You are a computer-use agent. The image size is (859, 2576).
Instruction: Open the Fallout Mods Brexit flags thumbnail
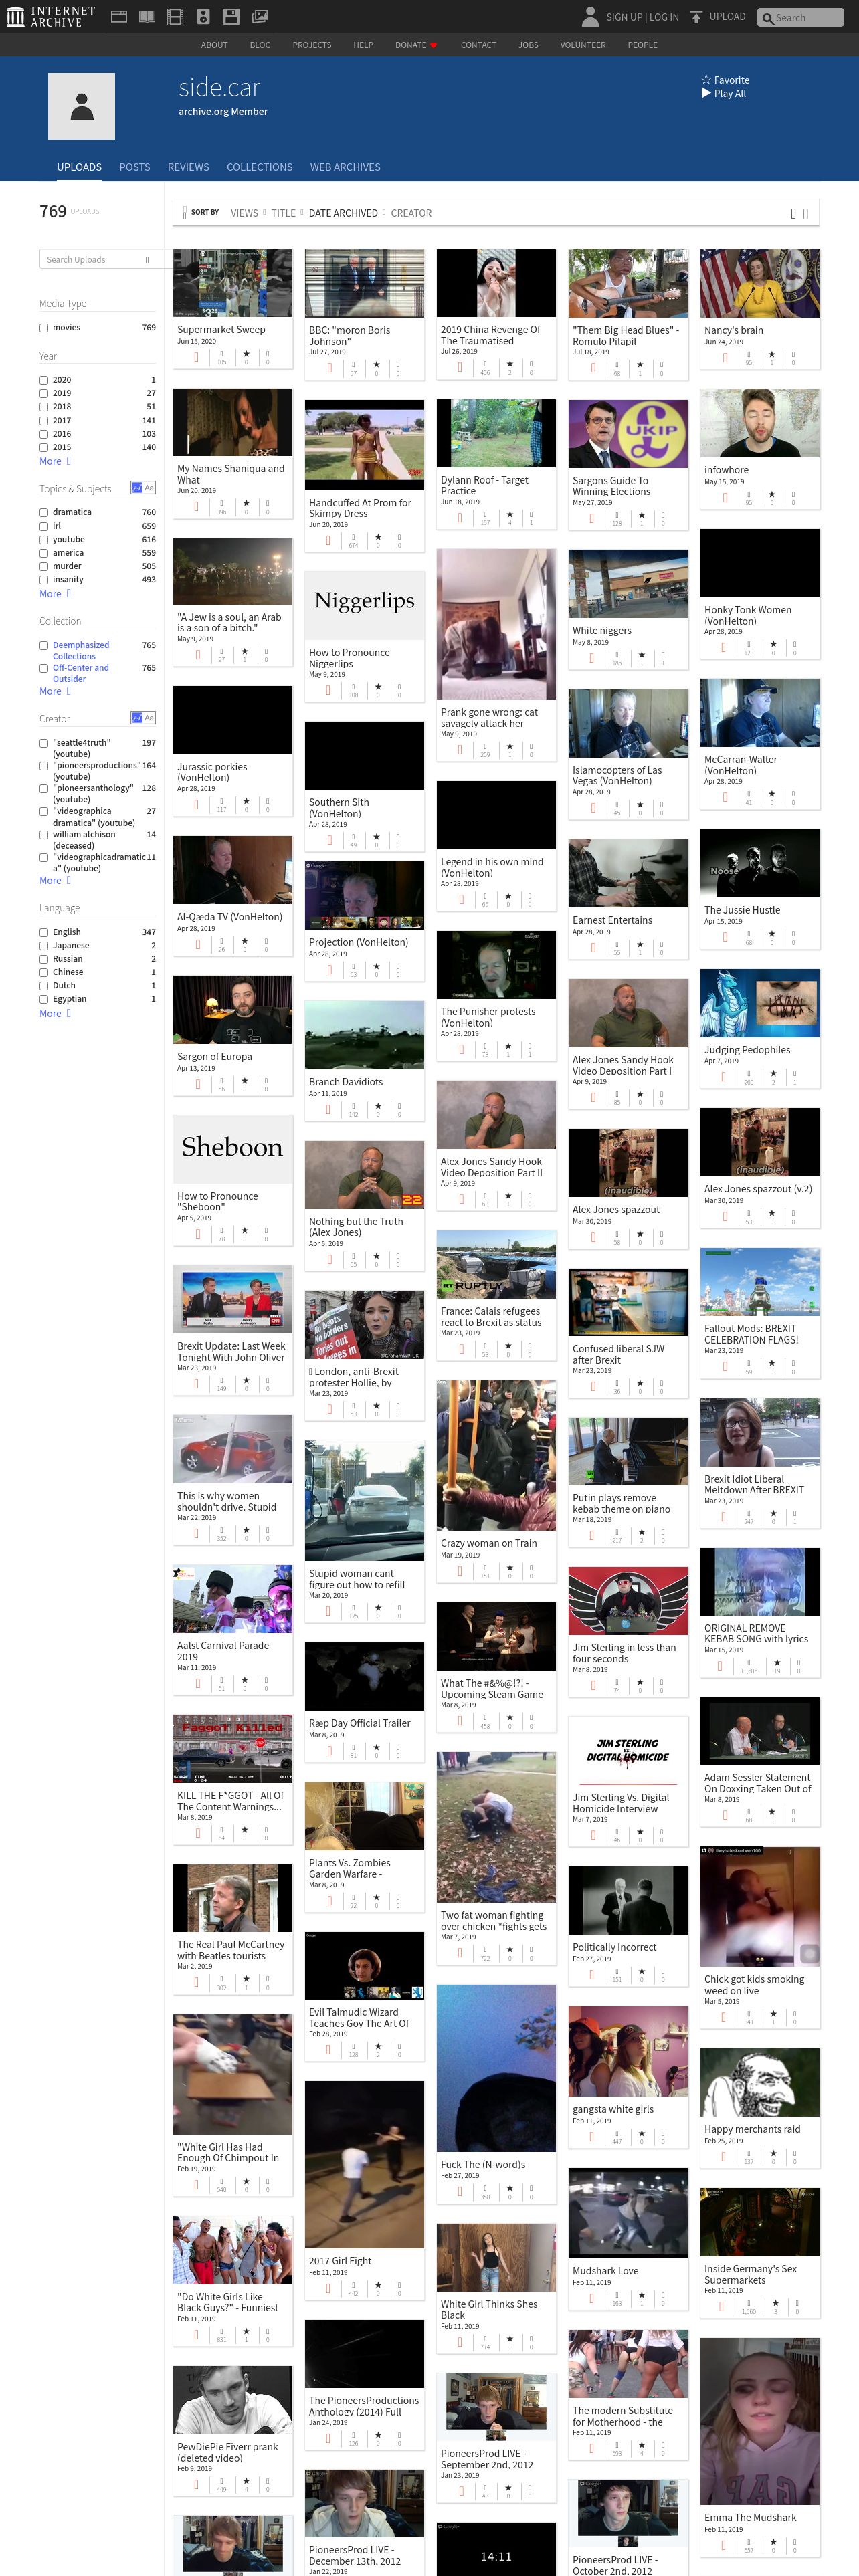pyautogui.click(x=759, y=1281)
